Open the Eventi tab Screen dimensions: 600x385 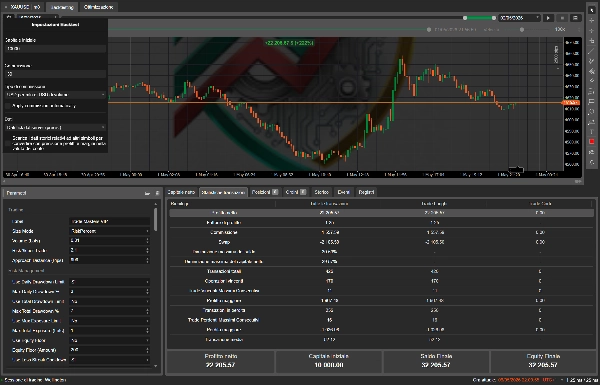coord(343,192)
